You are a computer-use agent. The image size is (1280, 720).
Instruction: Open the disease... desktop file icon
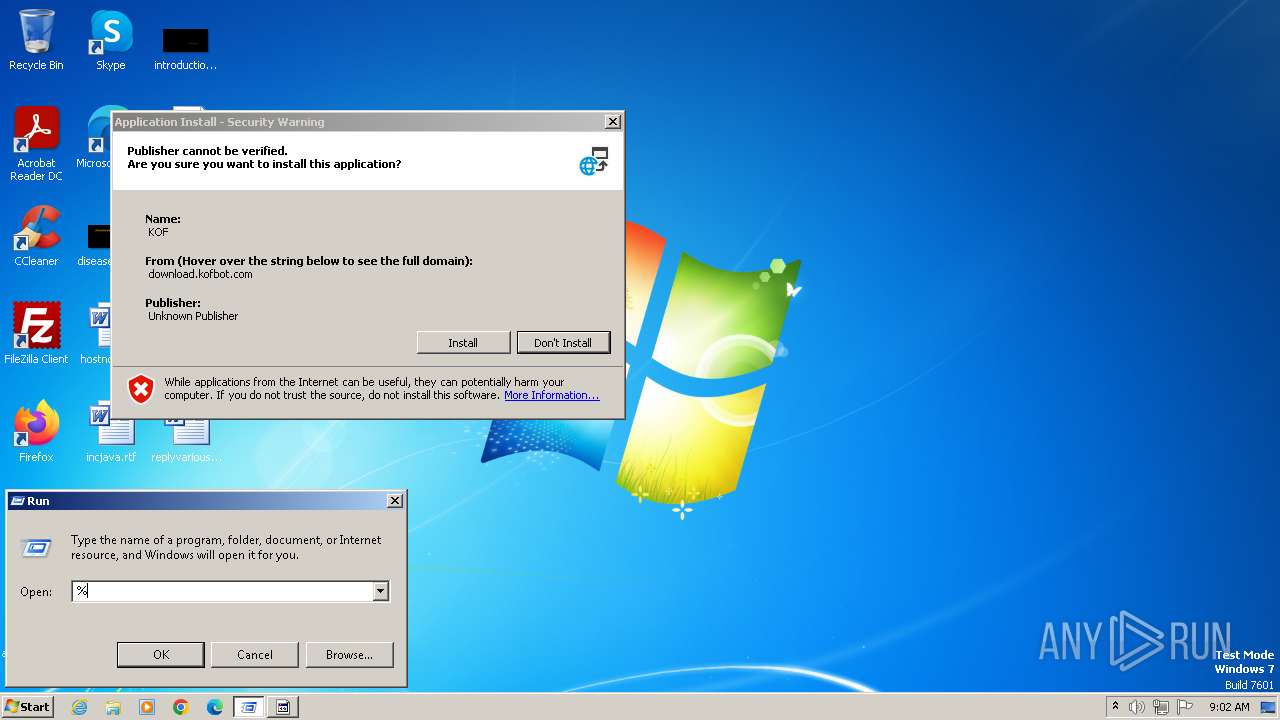pyautogui.click(x=97, y=245)
